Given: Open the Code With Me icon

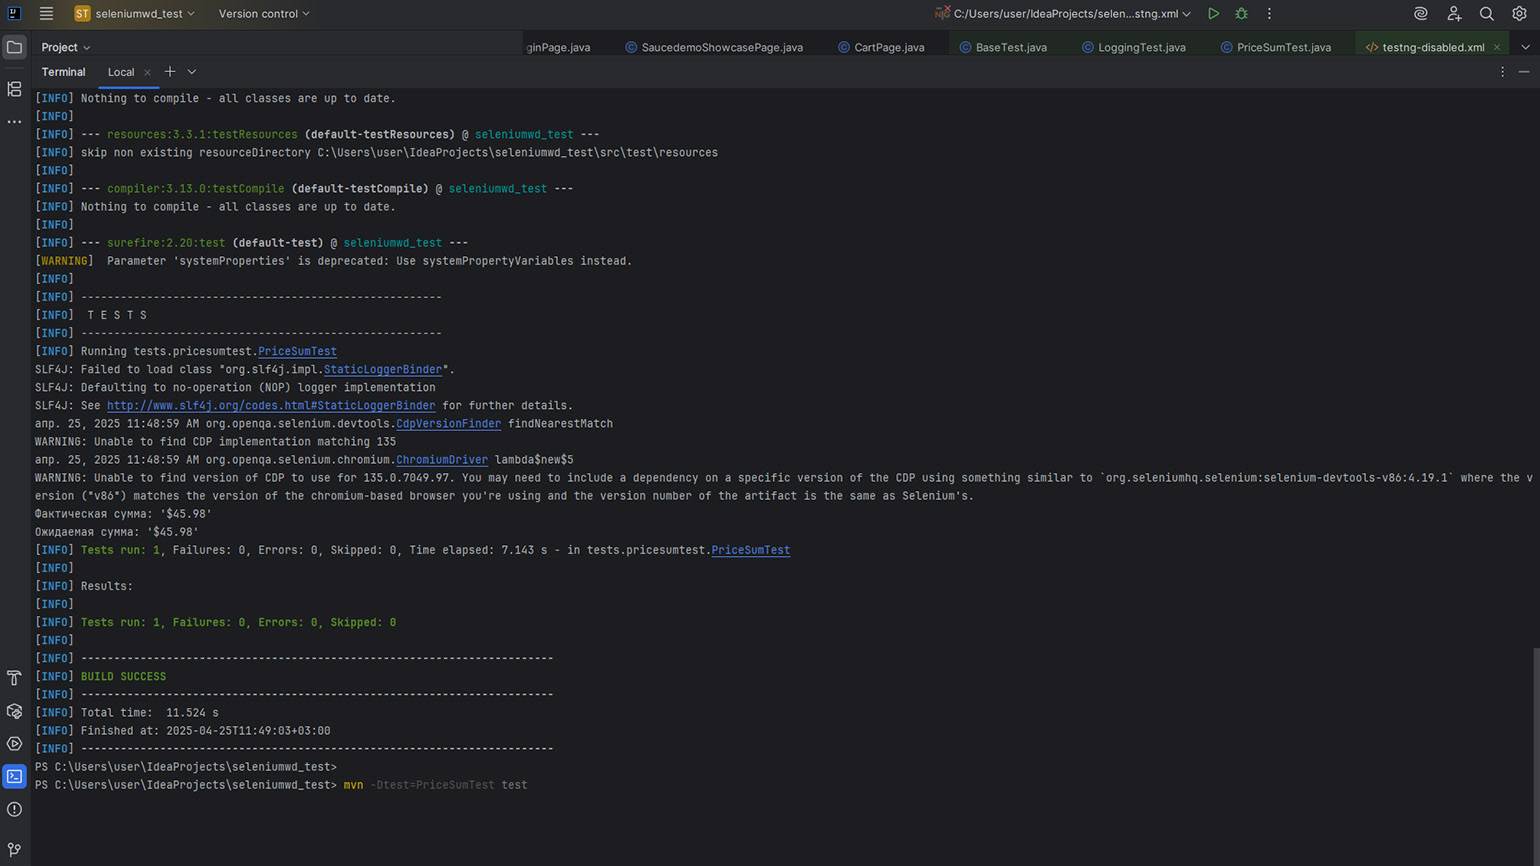Looking at the screenshot, I should click(1454, 14).
